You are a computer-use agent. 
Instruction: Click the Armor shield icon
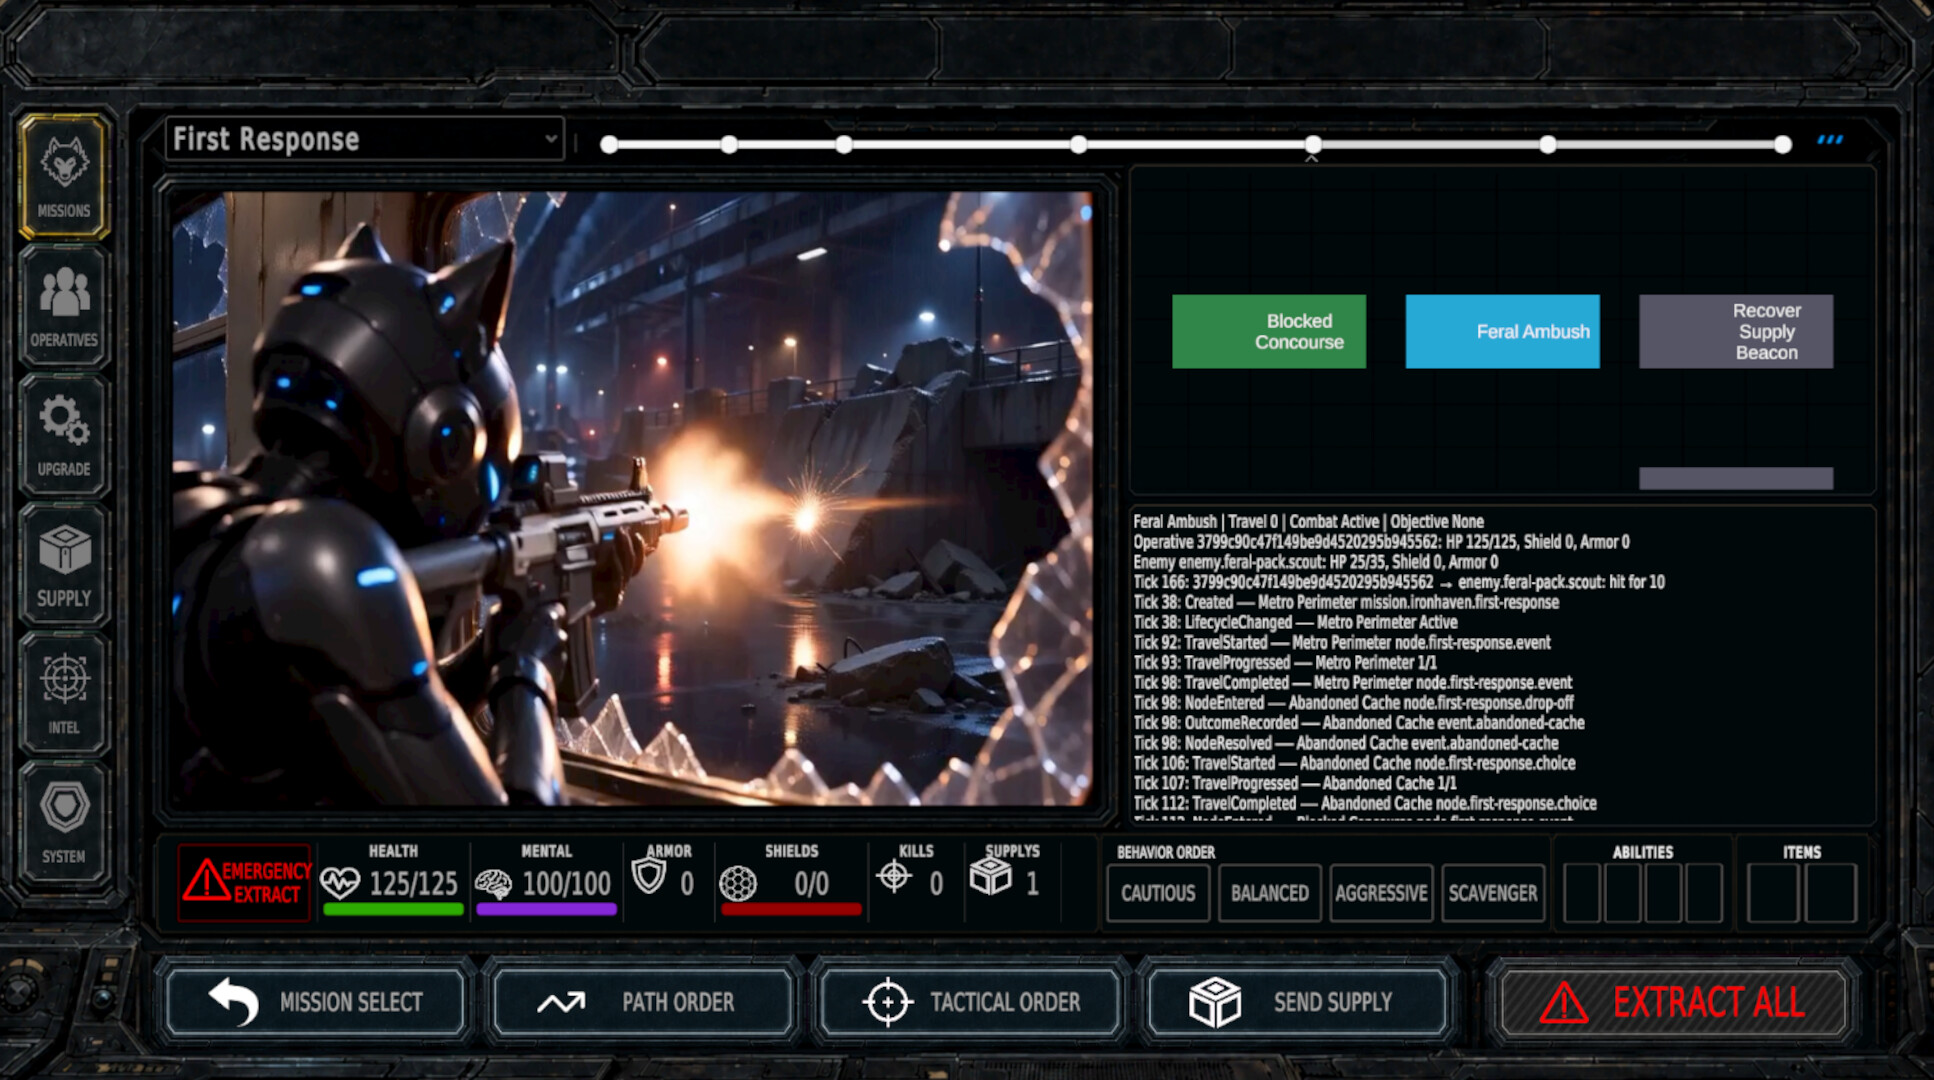649,876
